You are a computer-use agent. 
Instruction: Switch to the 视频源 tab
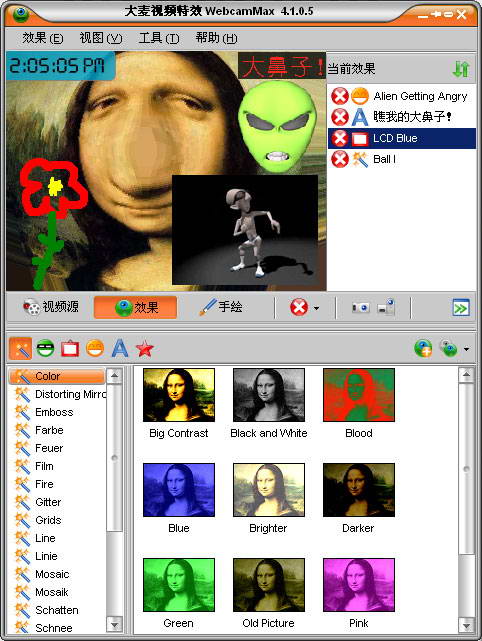pyautogui.click(x=51, y=307)
